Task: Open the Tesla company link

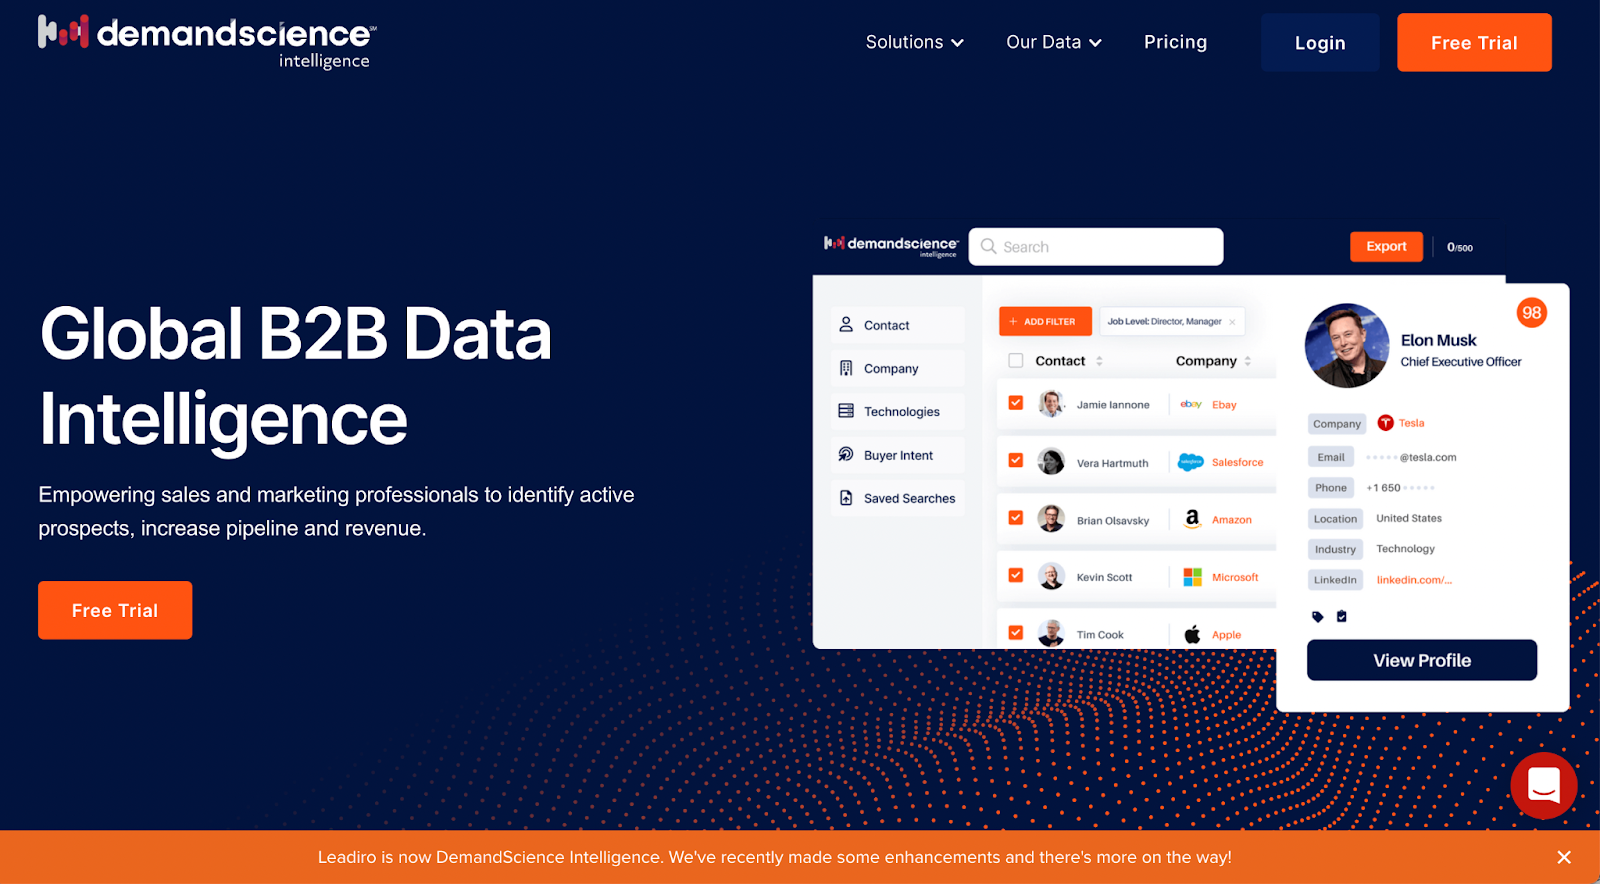Action: tap(1411, 423)
